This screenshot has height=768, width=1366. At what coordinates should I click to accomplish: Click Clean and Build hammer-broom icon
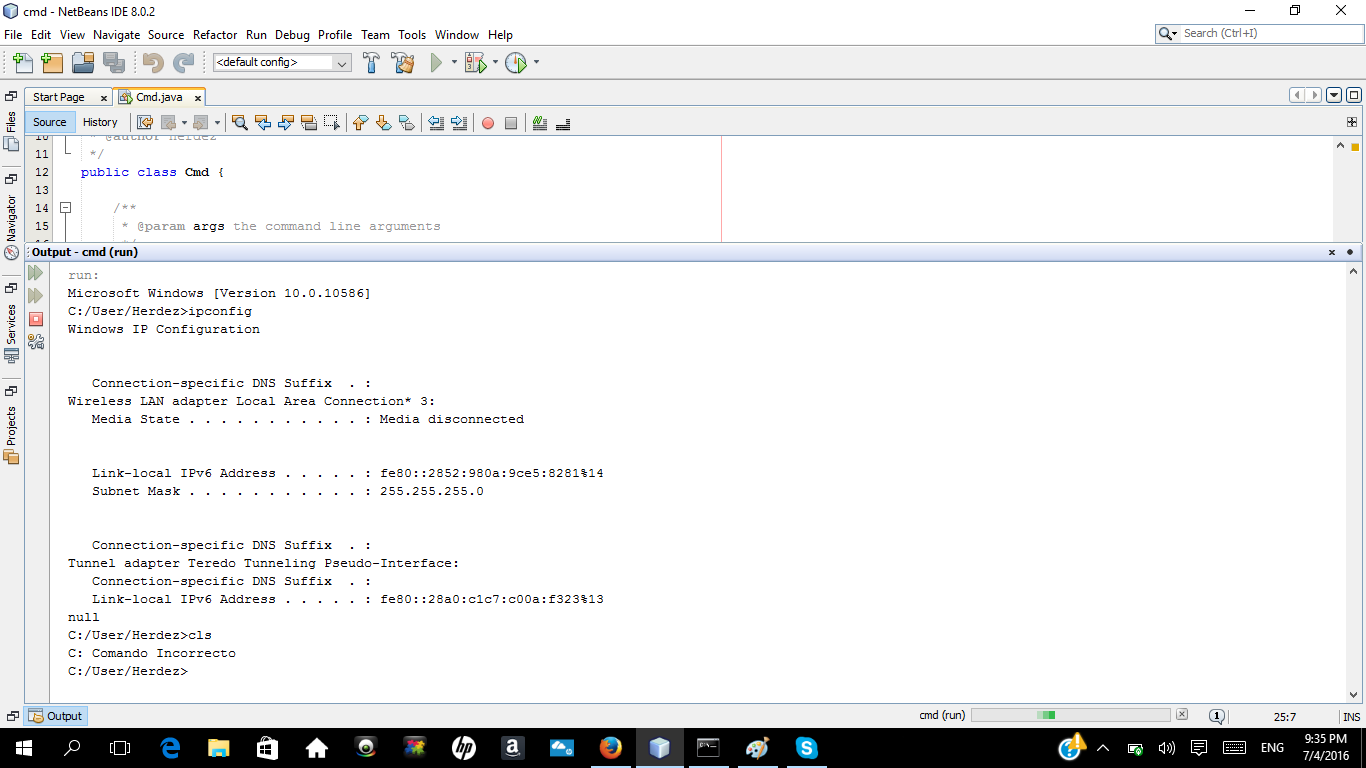403,63
